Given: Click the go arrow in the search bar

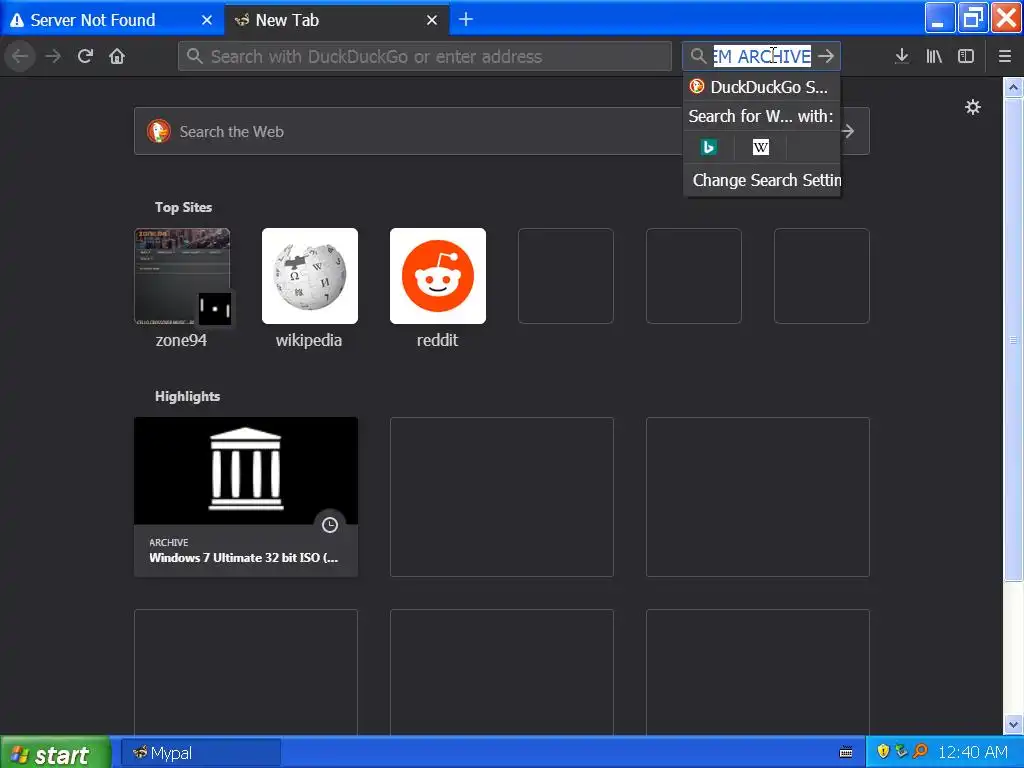Looking at the screenshot, I should 826,56.
